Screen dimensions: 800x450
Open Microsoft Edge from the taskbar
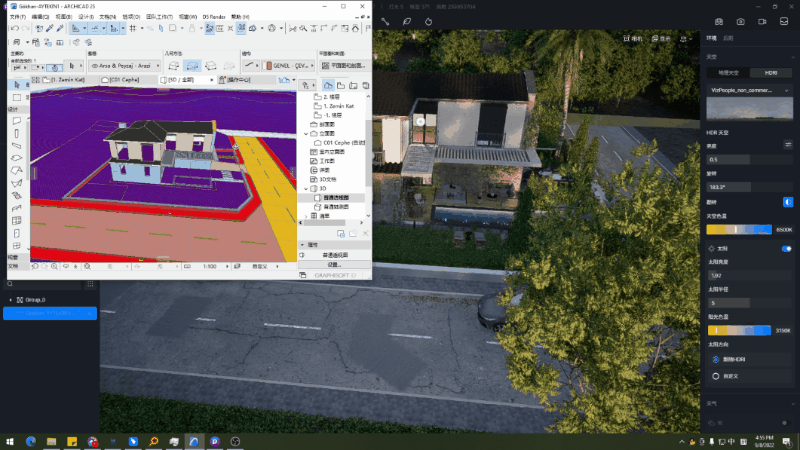30,440
